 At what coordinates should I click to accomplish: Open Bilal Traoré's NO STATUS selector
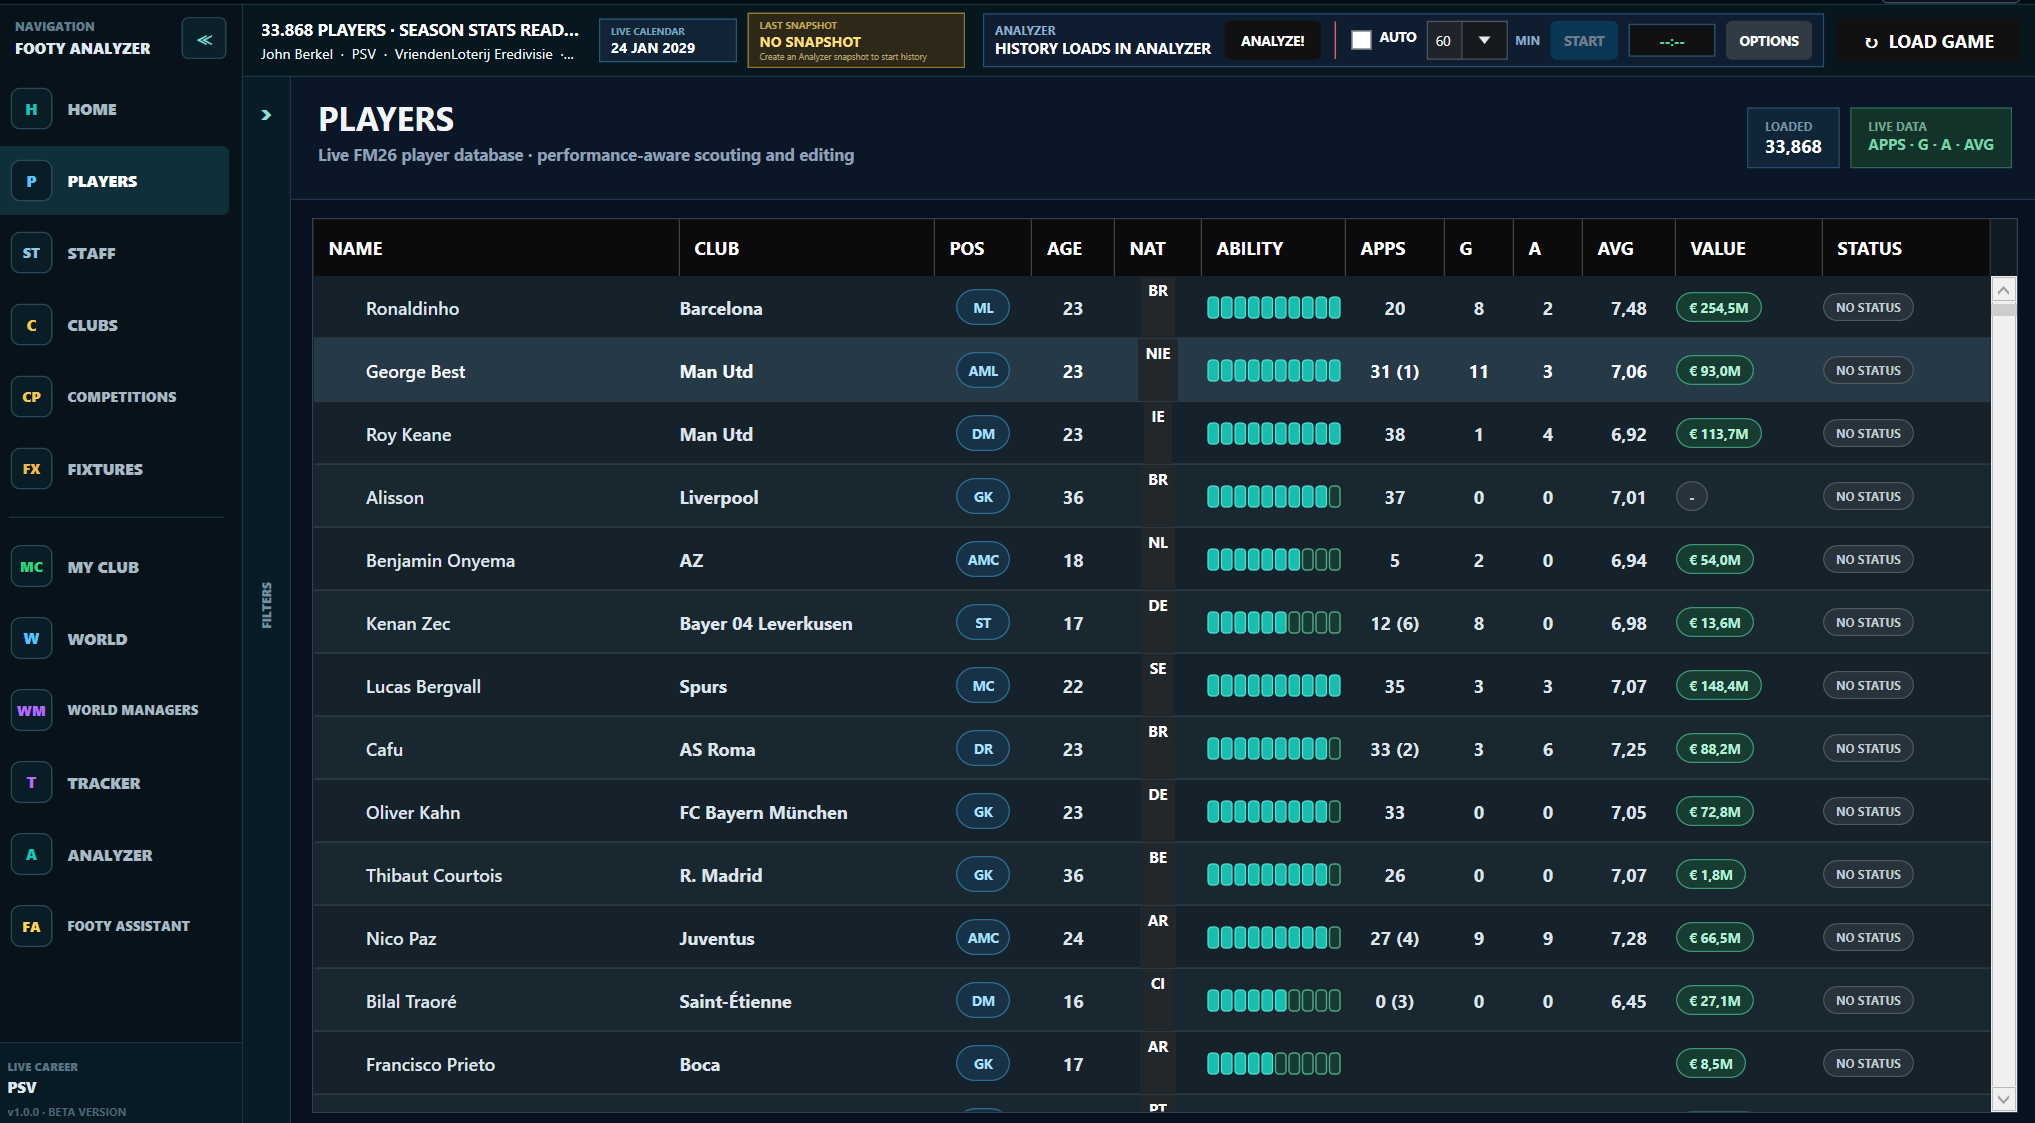(x=1868, y=1001)
